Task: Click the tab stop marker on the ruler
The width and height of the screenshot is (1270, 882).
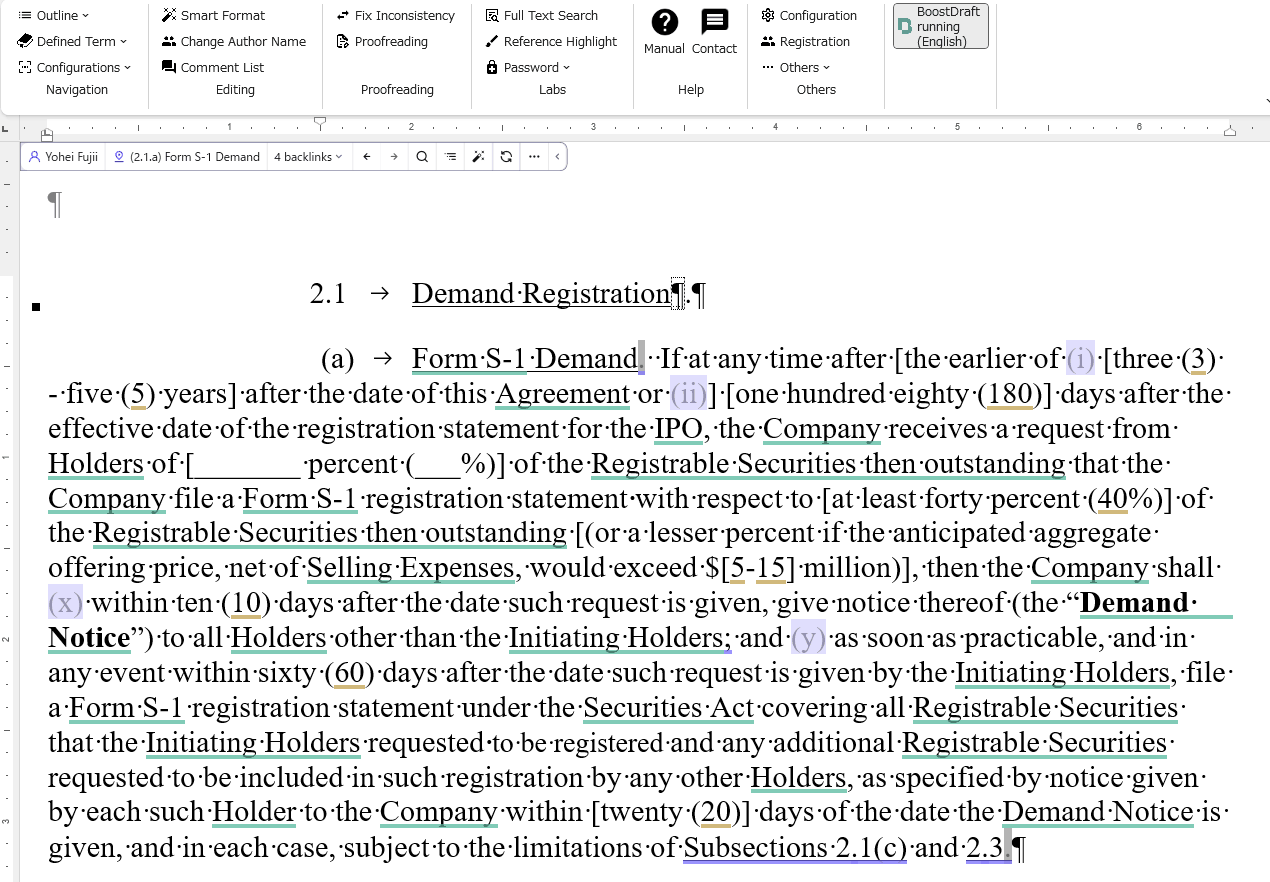Action: [320, 122]
